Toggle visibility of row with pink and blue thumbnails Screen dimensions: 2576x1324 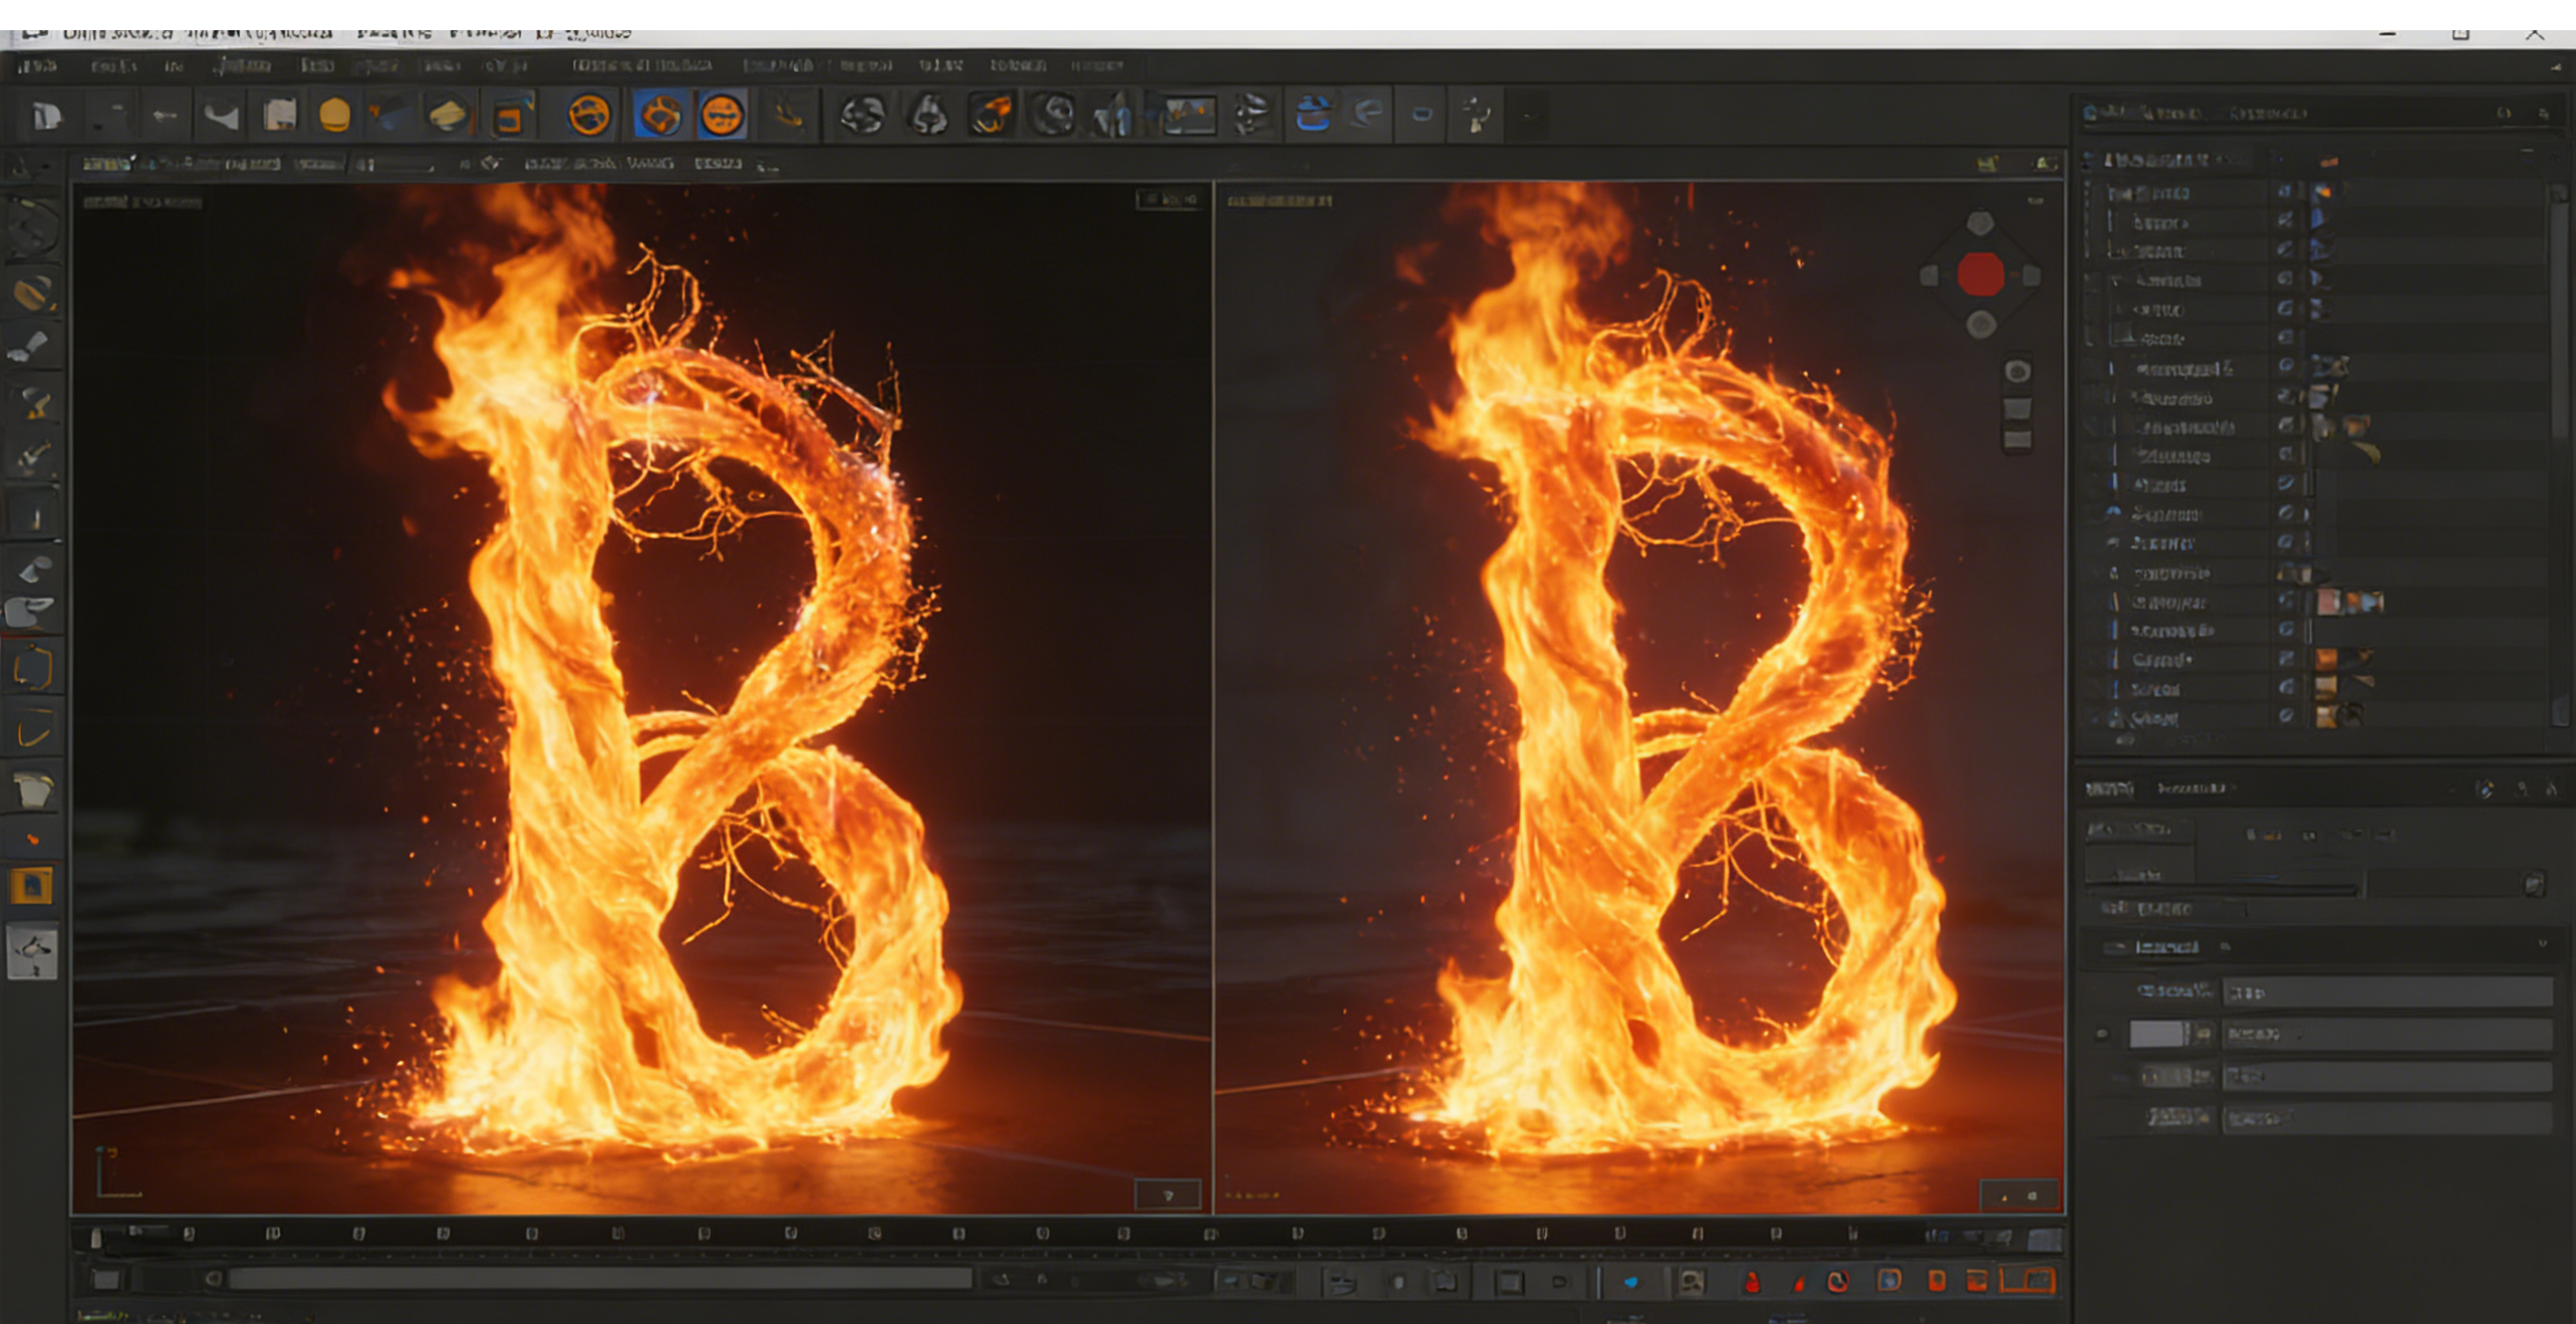pos(2285,601)
